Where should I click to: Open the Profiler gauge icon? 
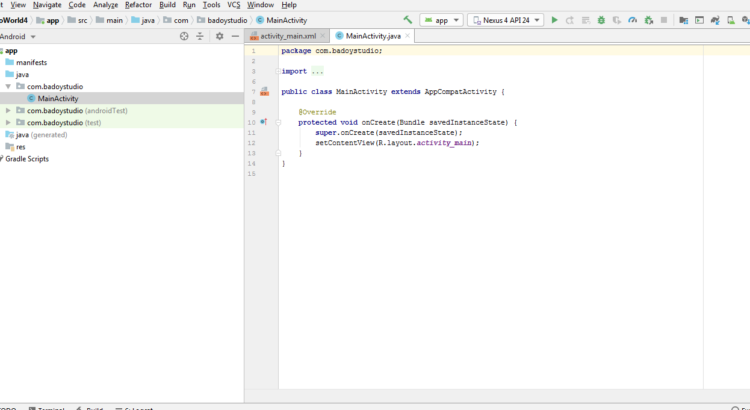click(x=633, y=20)
